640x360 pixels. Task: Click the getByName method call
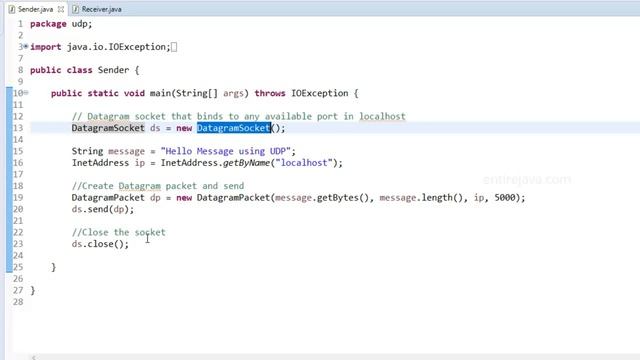(x=247, y=163)
